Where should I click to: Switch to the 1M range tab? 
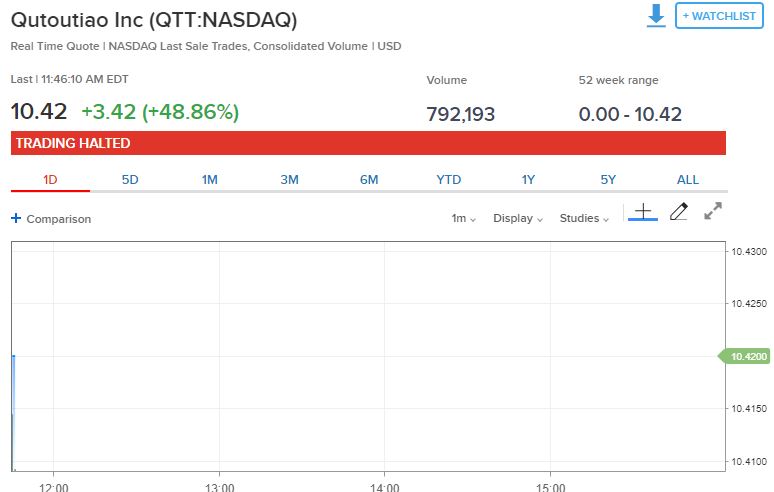click(x=210, y=180)
